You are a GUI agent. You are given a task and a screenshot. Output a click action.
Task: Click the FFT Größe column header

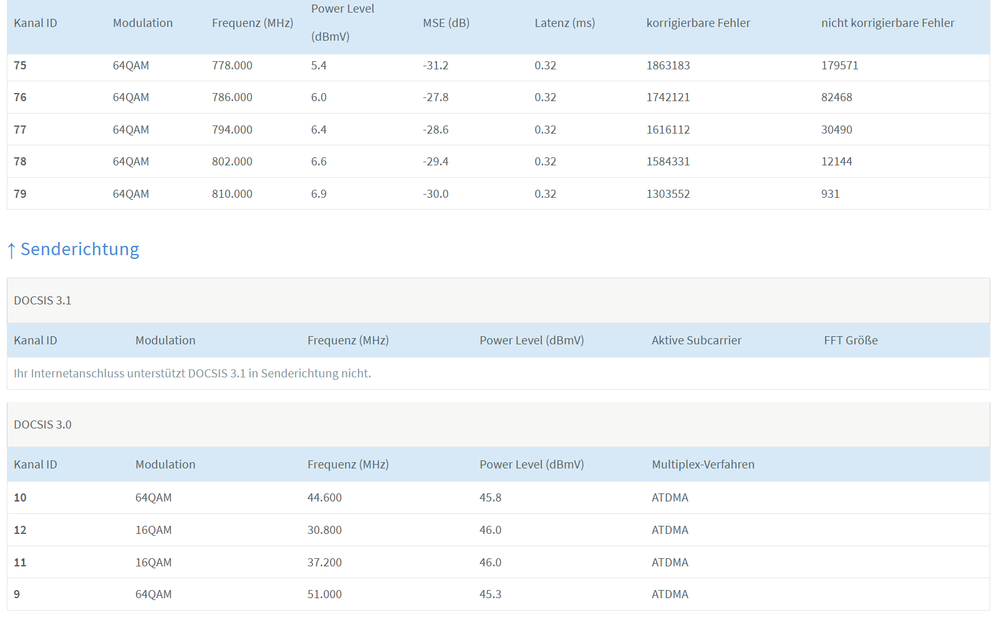[x=850, y=340]
